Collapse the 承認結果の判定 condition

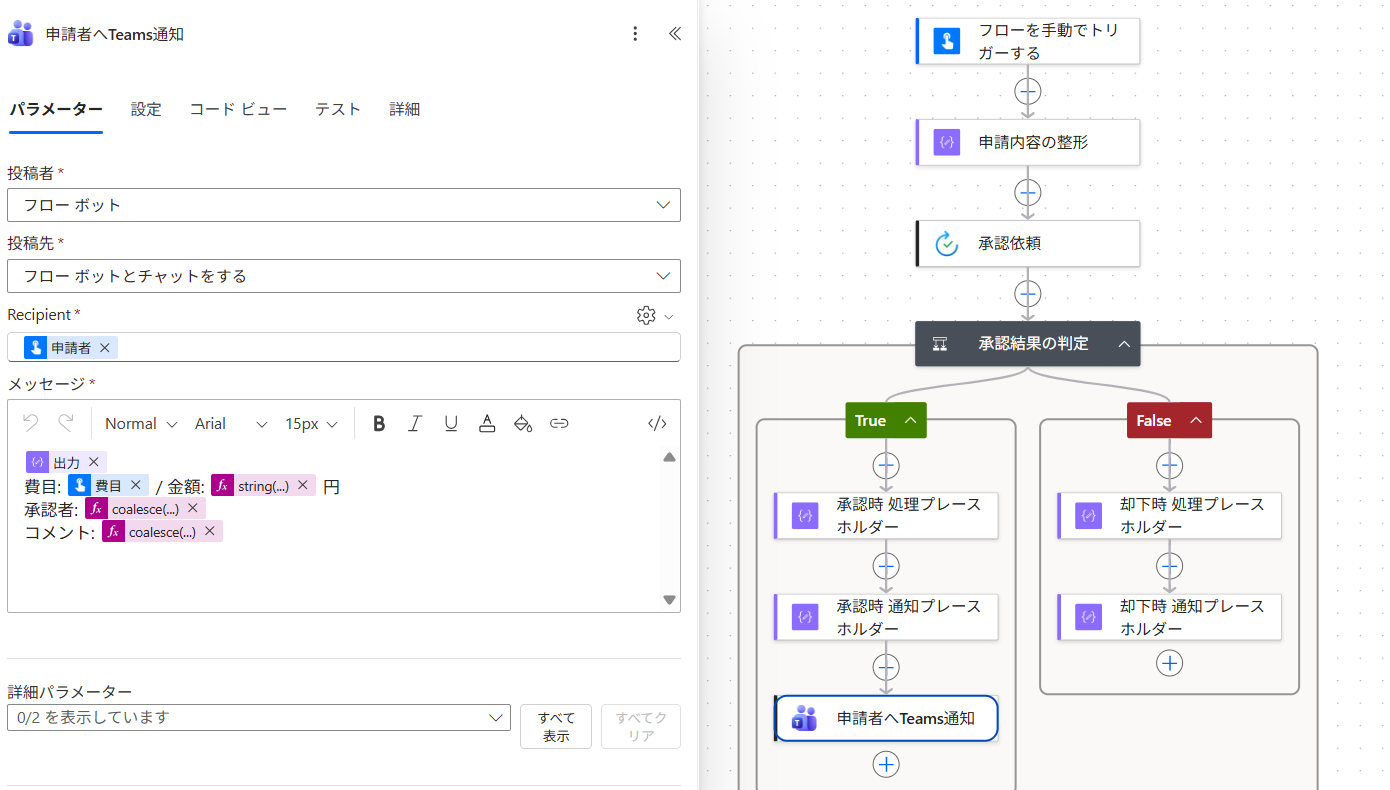[1124, 343]
